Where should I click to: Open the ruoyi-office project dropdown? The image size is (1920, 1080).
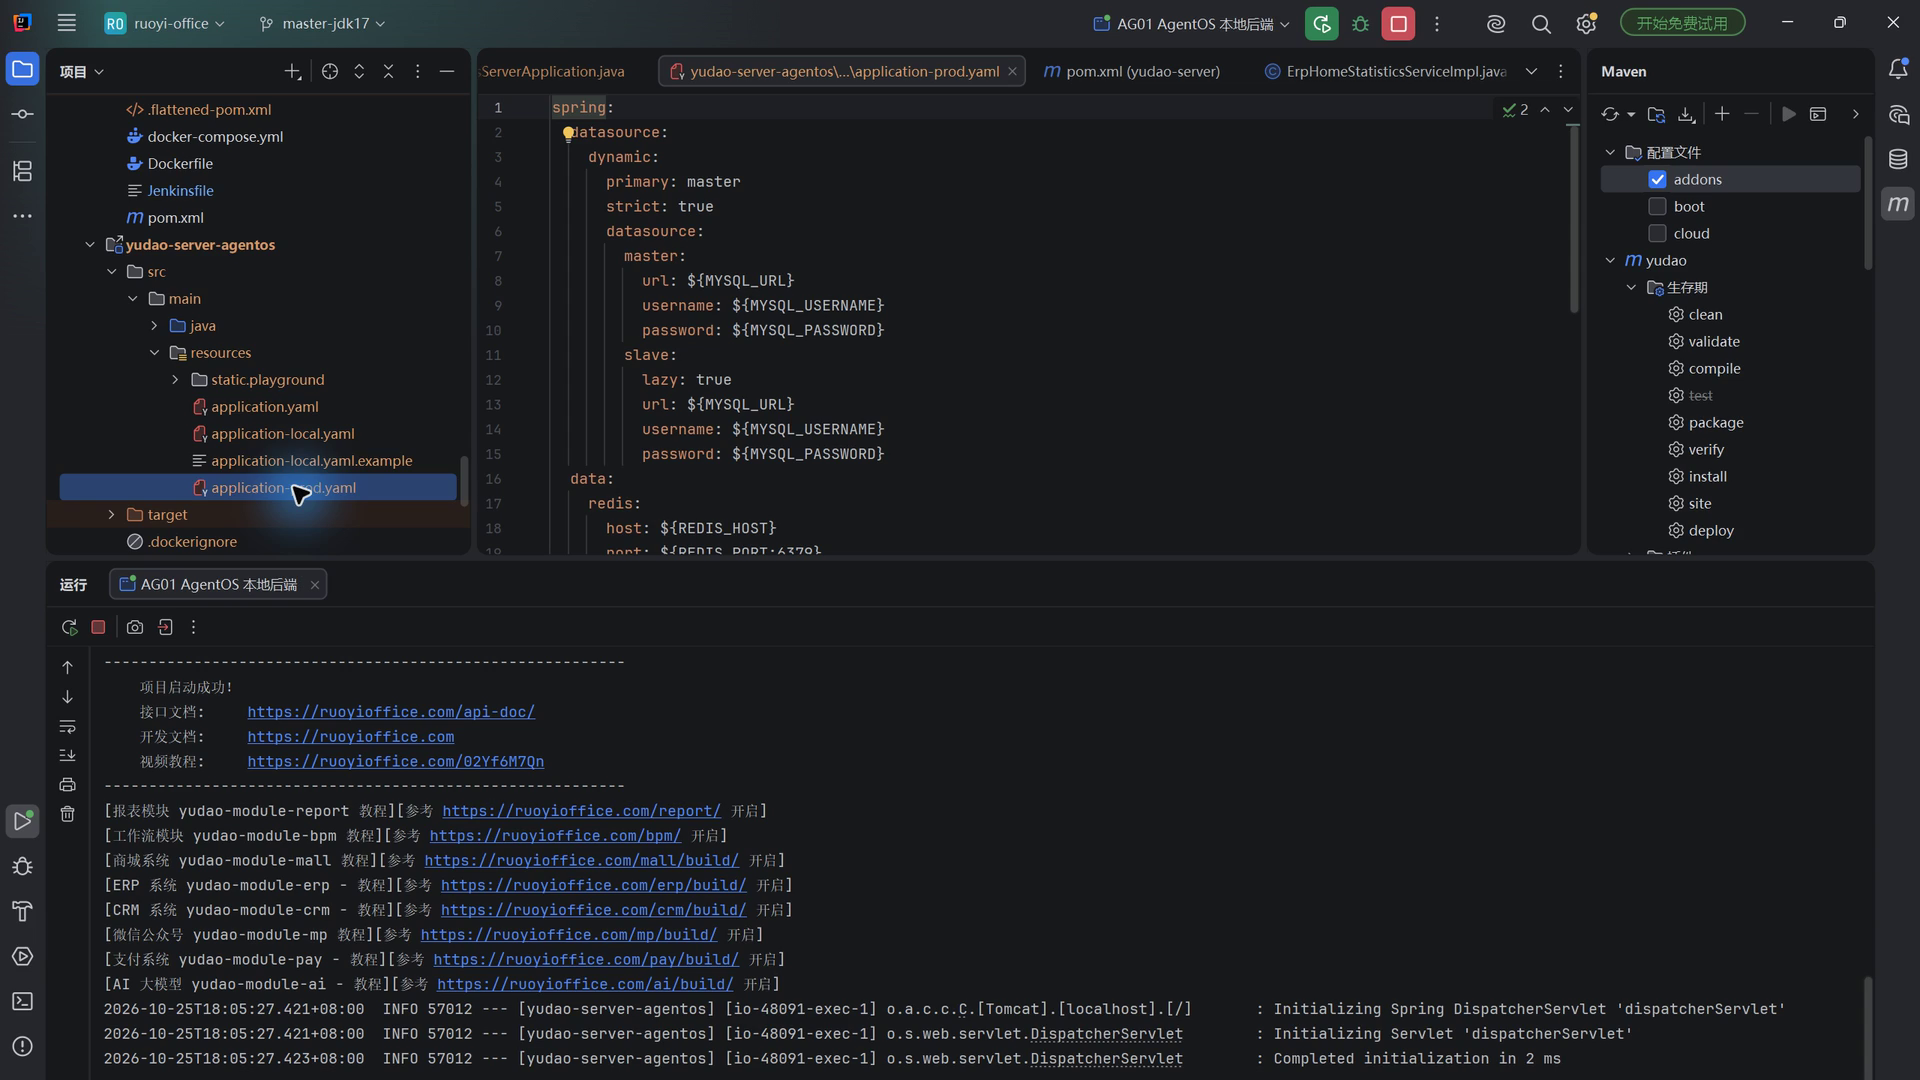pos(166,23)
